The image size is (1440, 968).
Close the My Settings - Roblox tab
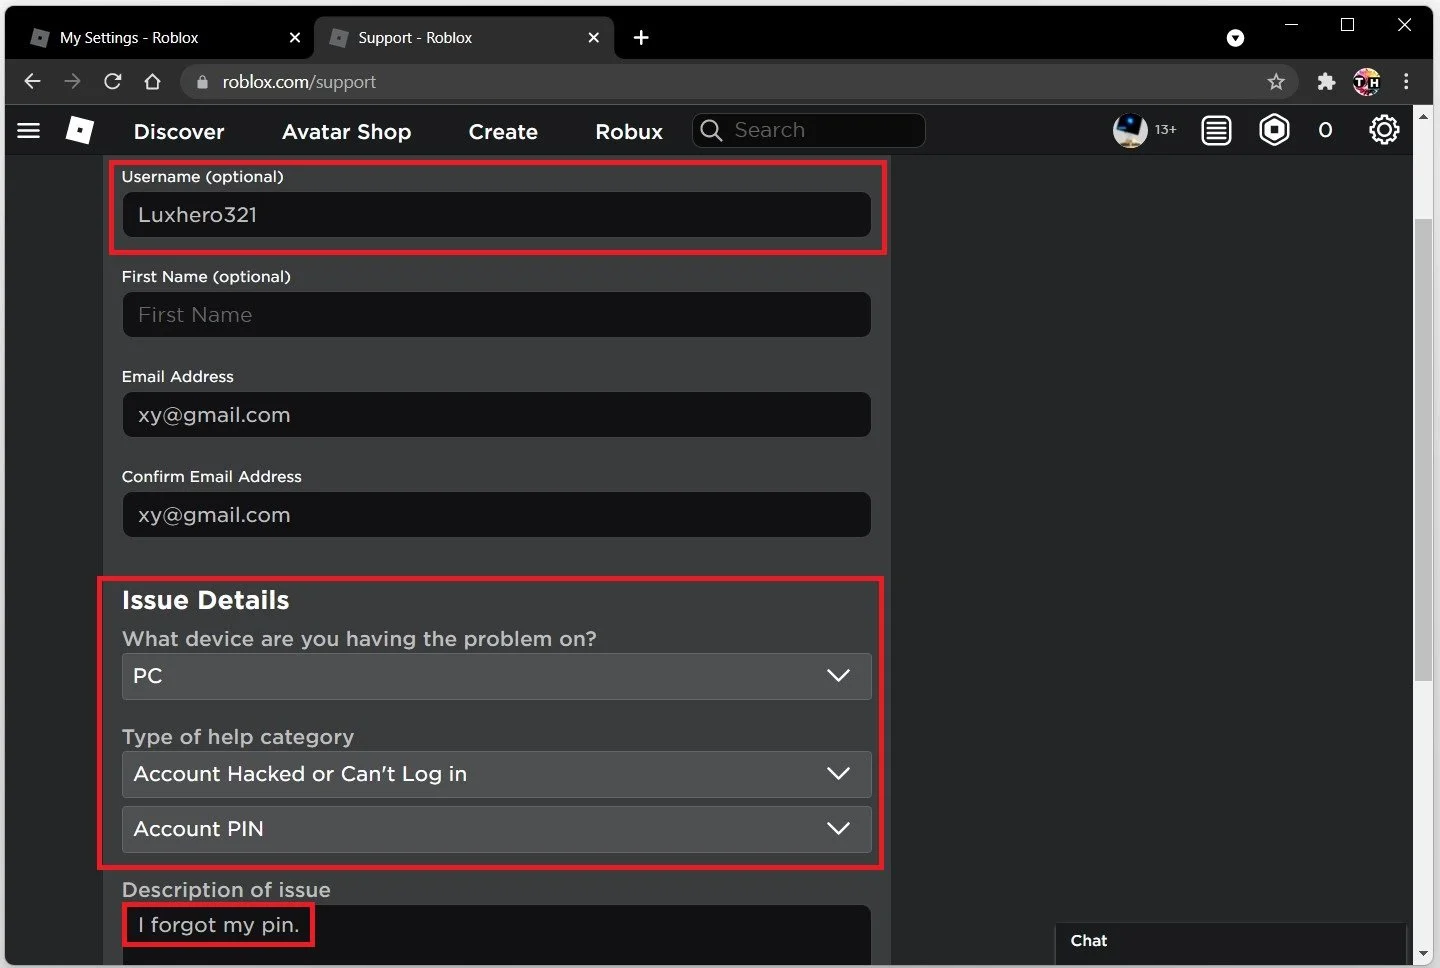click(294, 38)
